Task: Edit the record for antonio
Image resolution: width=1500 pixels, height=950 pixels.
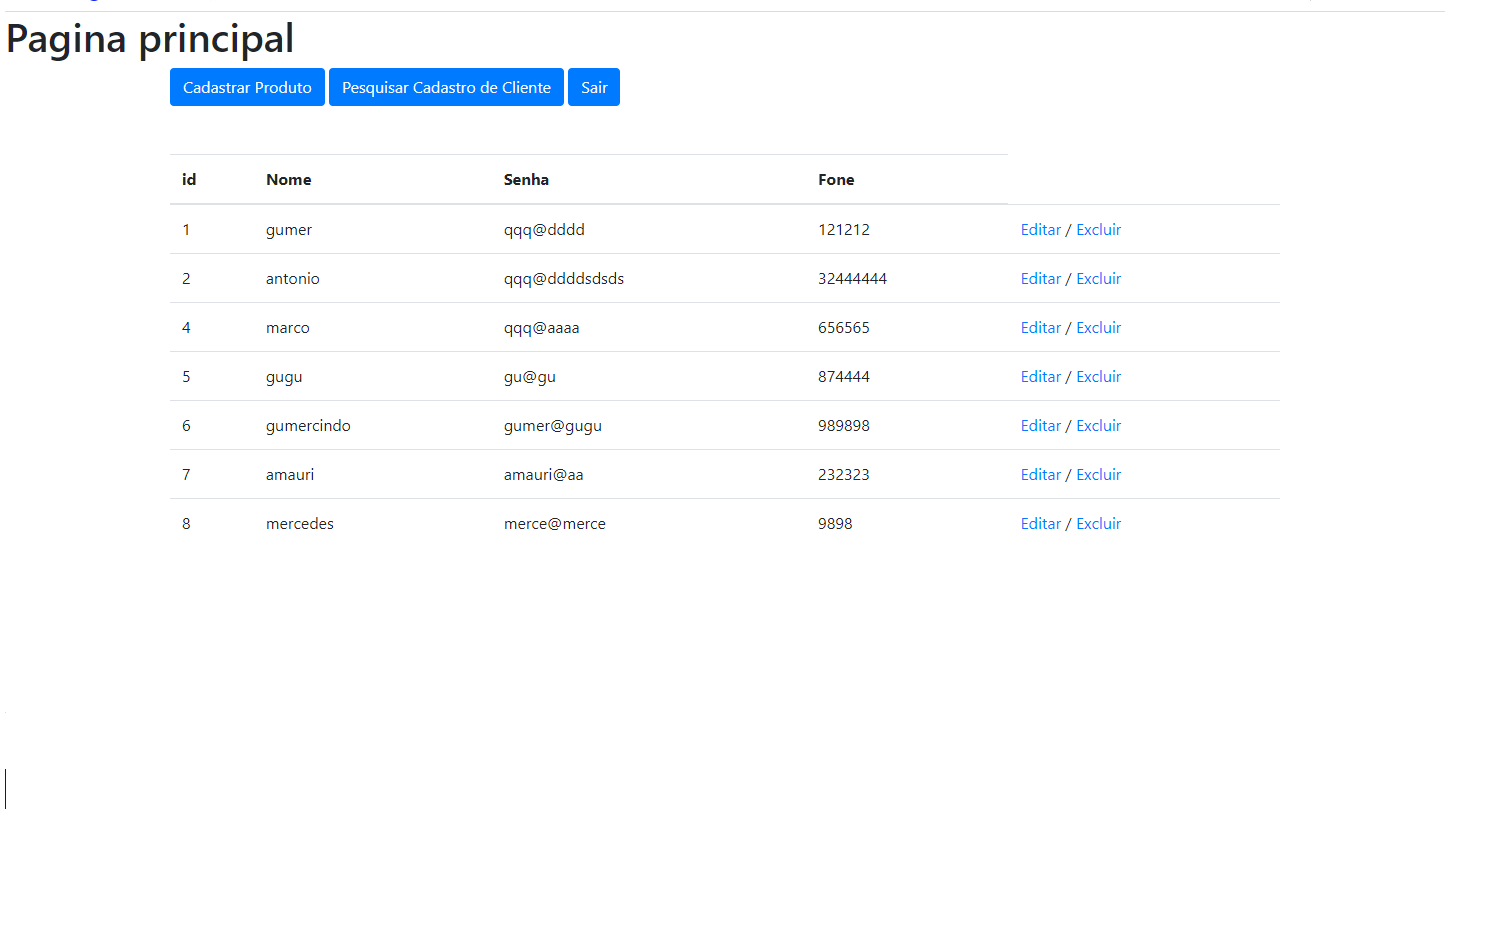Action: 1040,278
